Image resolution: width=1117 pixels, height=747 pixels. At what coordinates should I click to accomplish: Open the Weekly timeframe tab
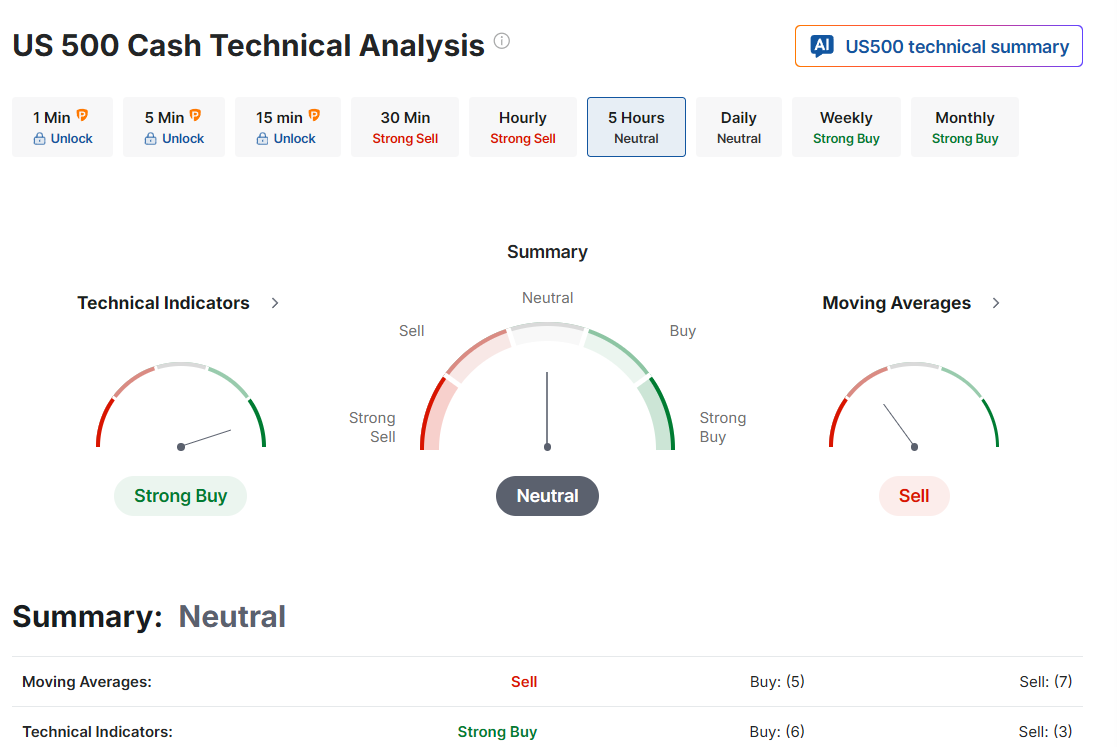[x=846, y=127]
